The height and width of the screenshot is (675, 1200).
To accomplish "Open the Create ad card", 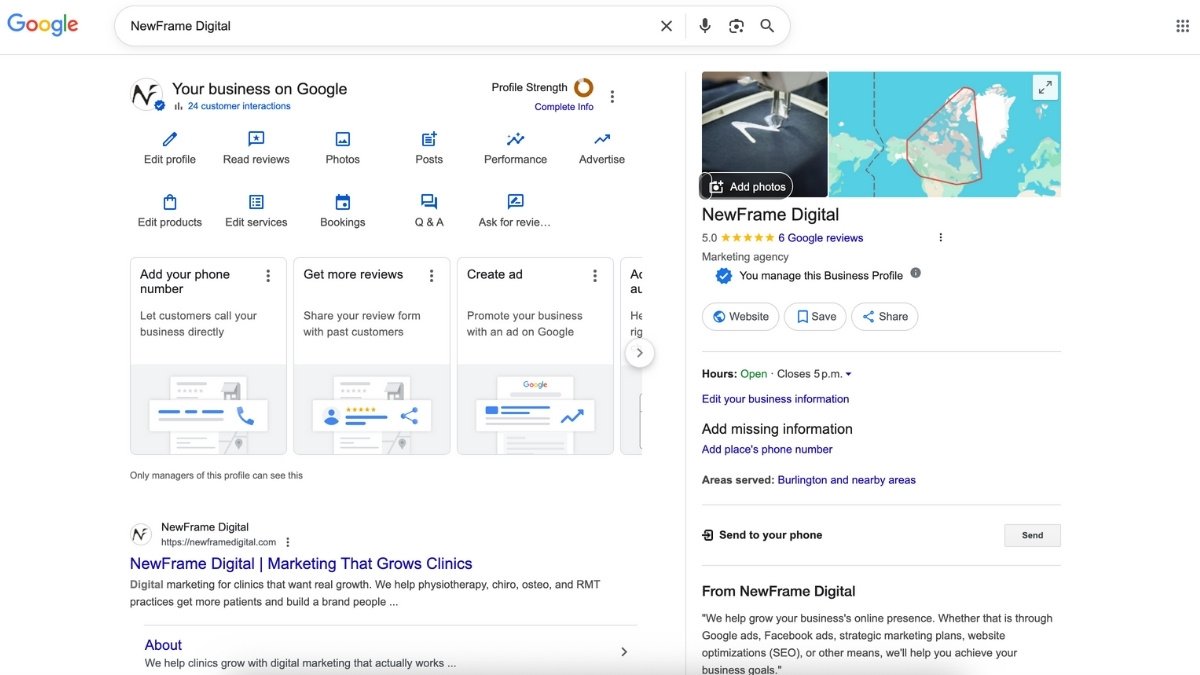I will pyautogui.click(x=535, y=356).
